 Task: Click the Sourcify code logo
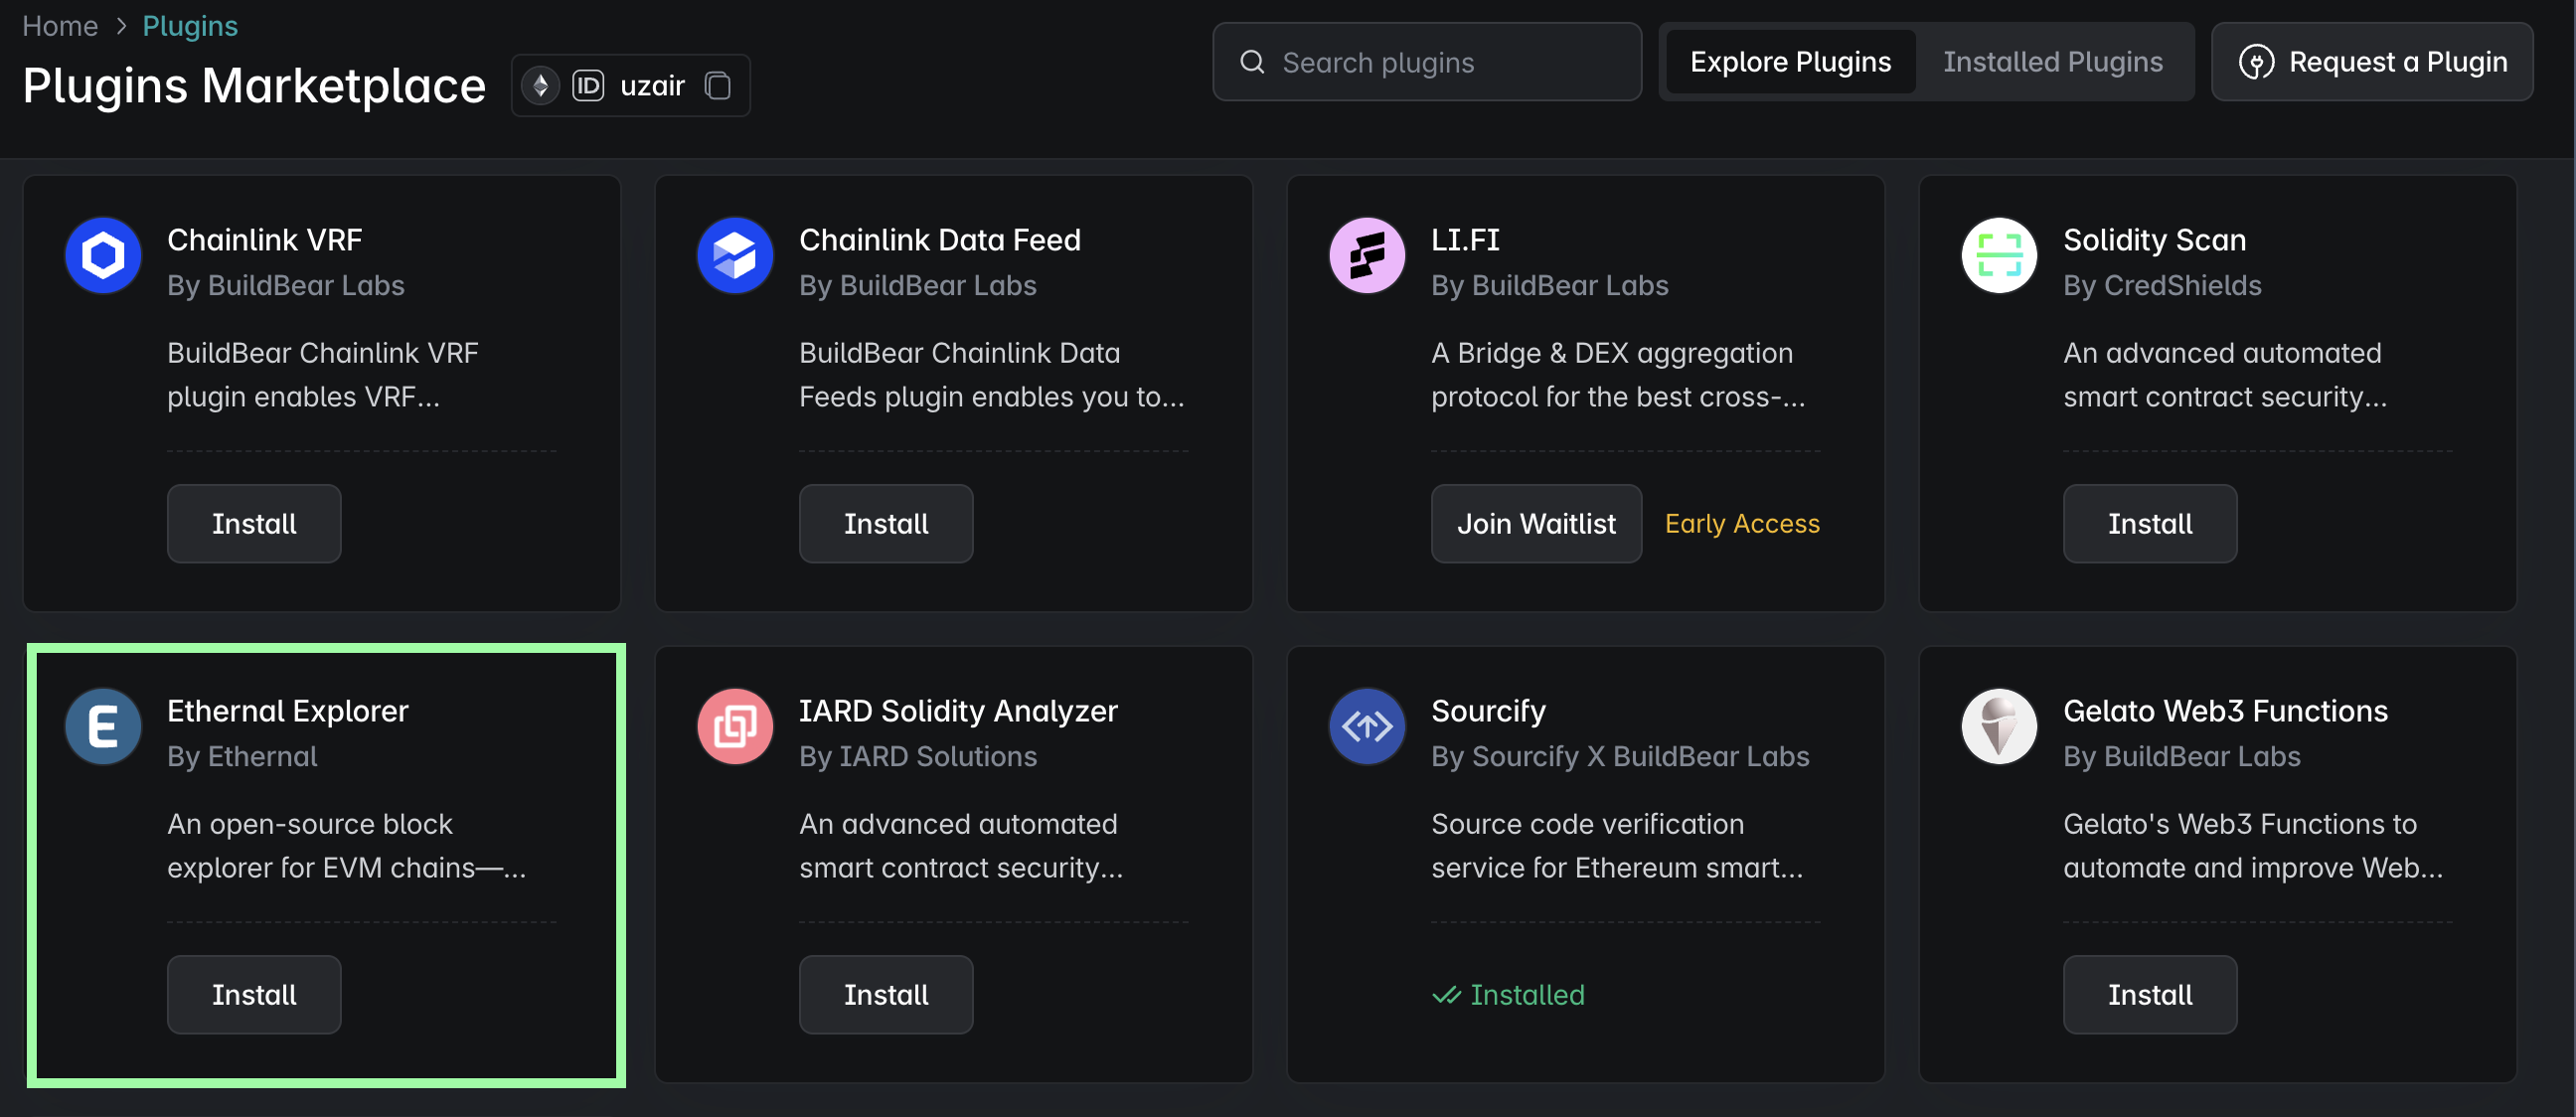1367,727
